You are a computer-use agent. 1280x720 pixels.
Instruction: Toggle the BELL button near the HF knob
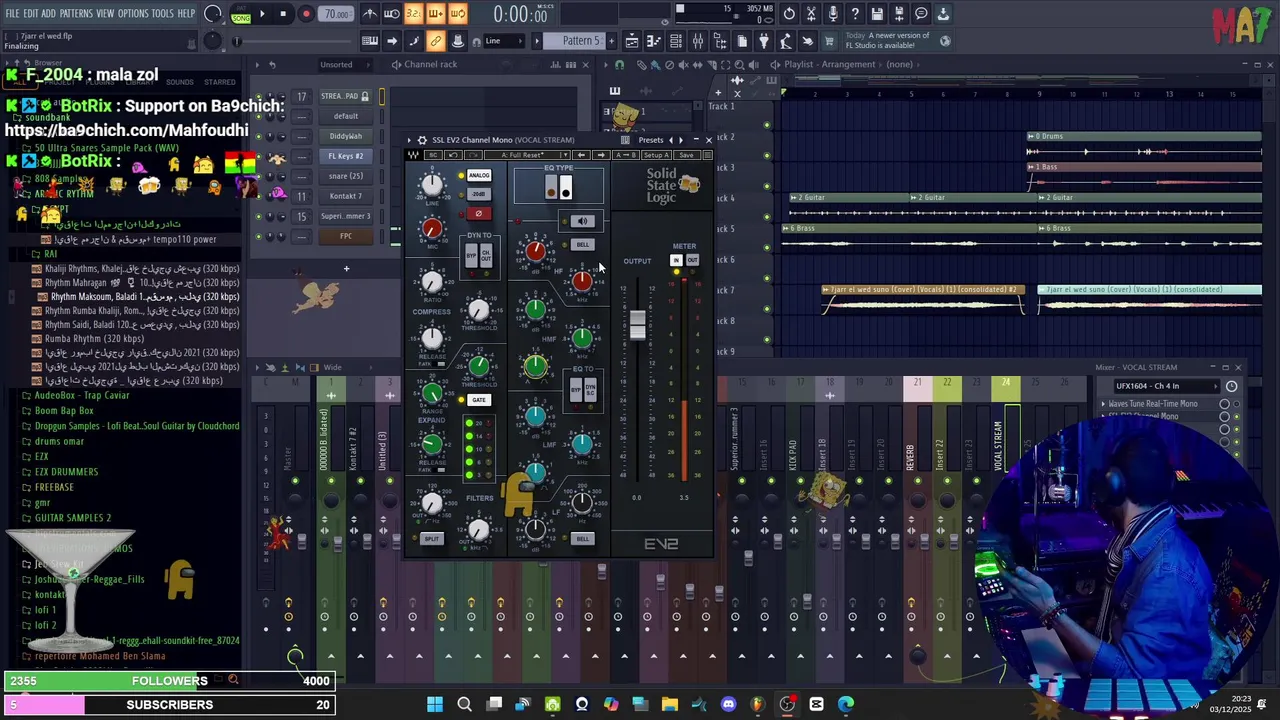[583, 245]
